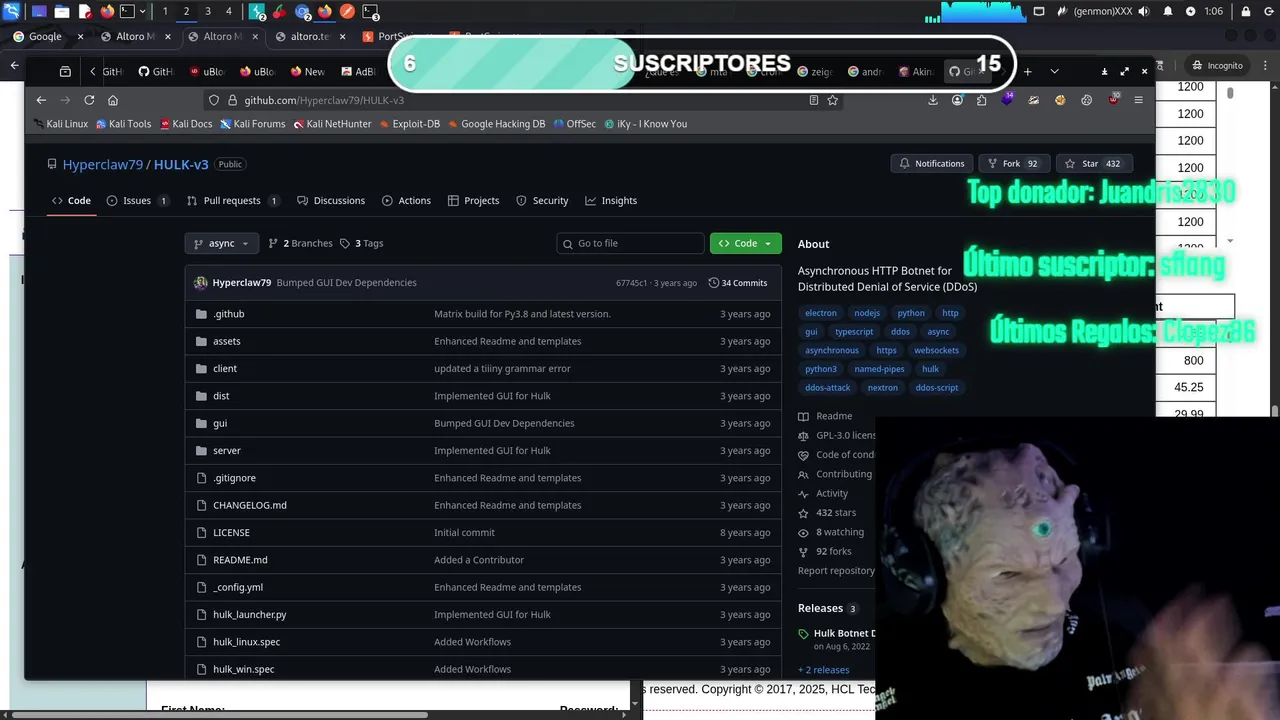Open the Pull requests tab
Image resolution: width=1280 pixels, height=720 pixels.
(x=232, y=201)
